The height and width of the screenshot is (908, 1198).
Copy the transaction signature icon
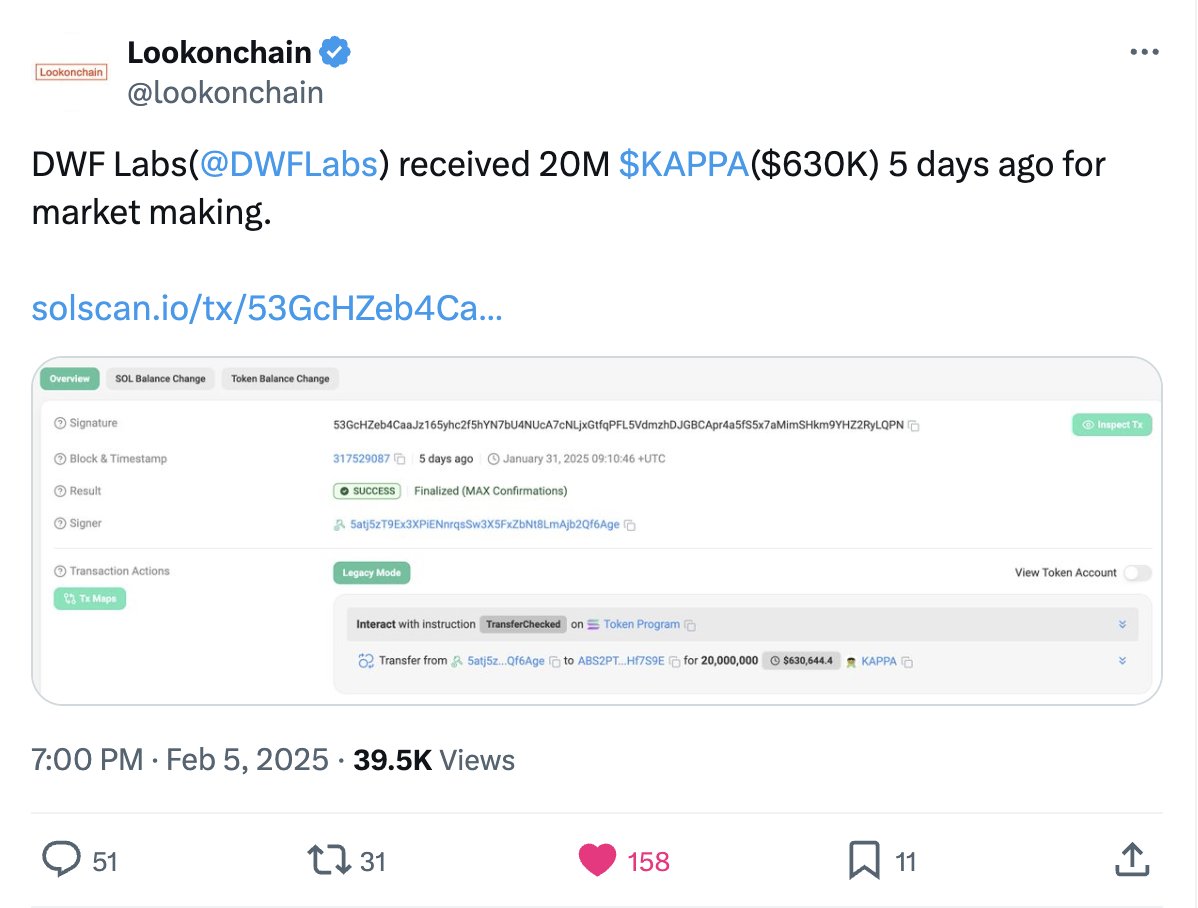[x=913, y=426]
